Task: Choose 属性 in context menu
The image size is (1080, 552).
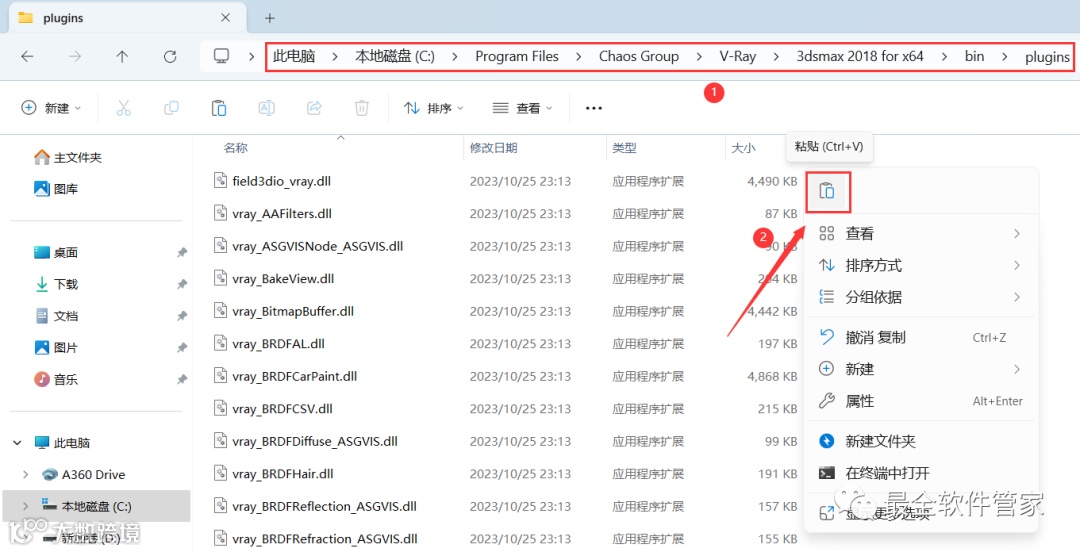Action: 920,400
